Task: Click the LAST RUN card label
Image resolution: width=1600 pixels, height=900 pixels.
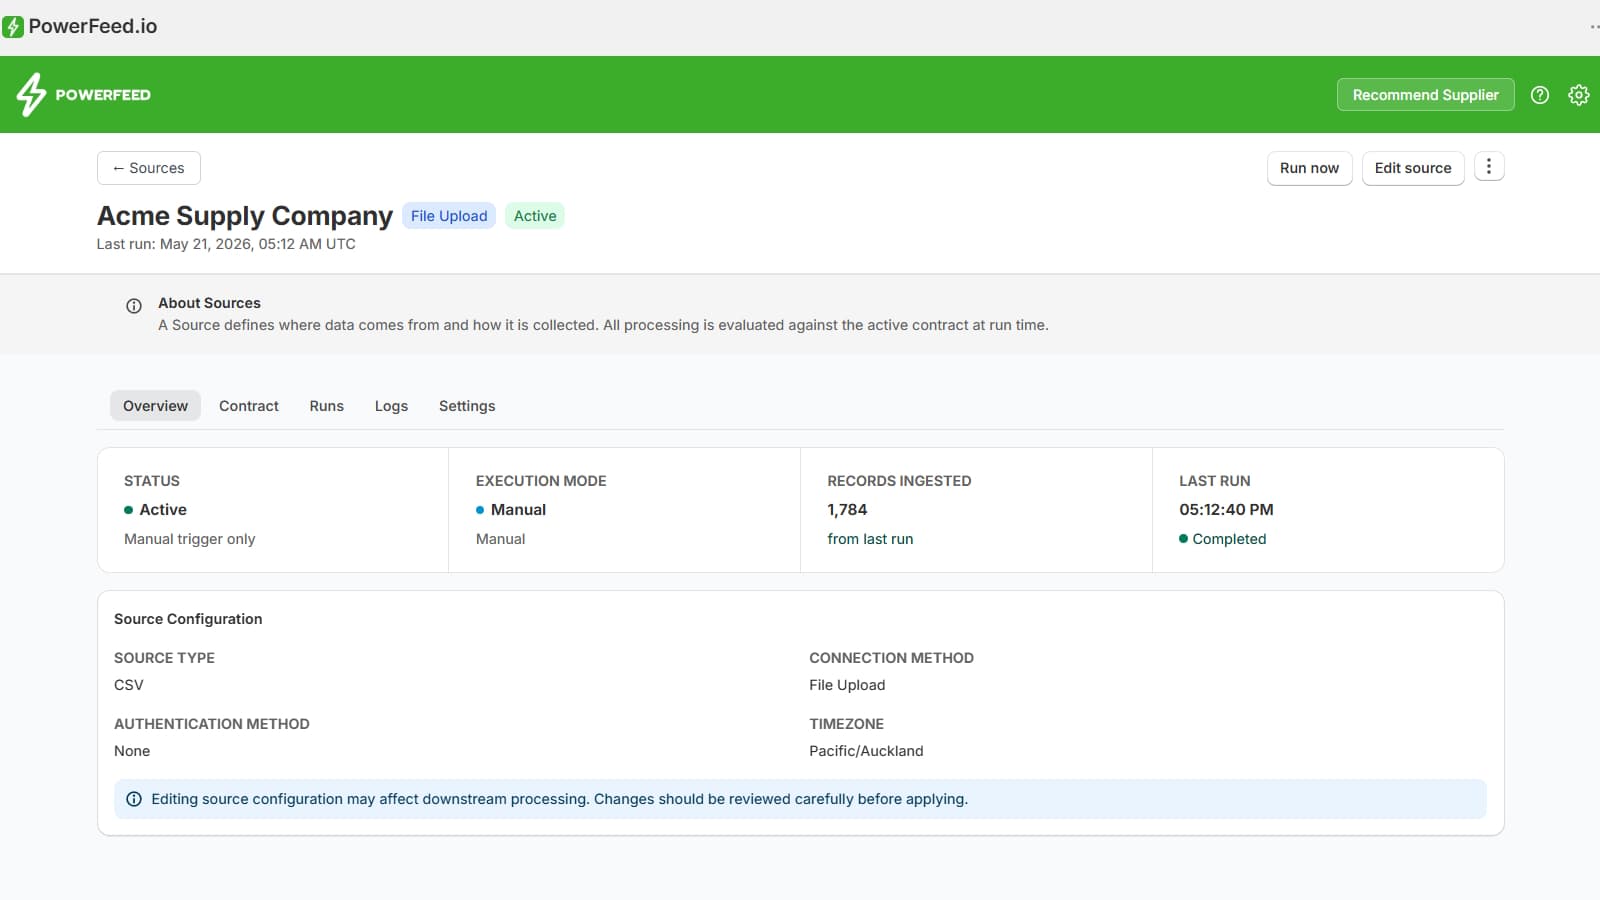Action: [x=1214, y=481]
